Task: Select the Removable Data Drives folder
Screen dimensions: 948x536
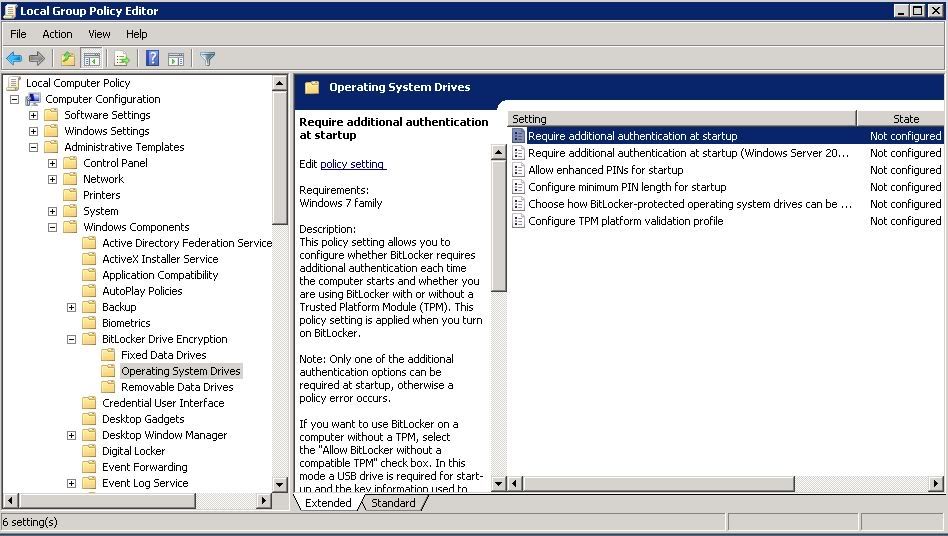Action: click(x=177, y=387)
